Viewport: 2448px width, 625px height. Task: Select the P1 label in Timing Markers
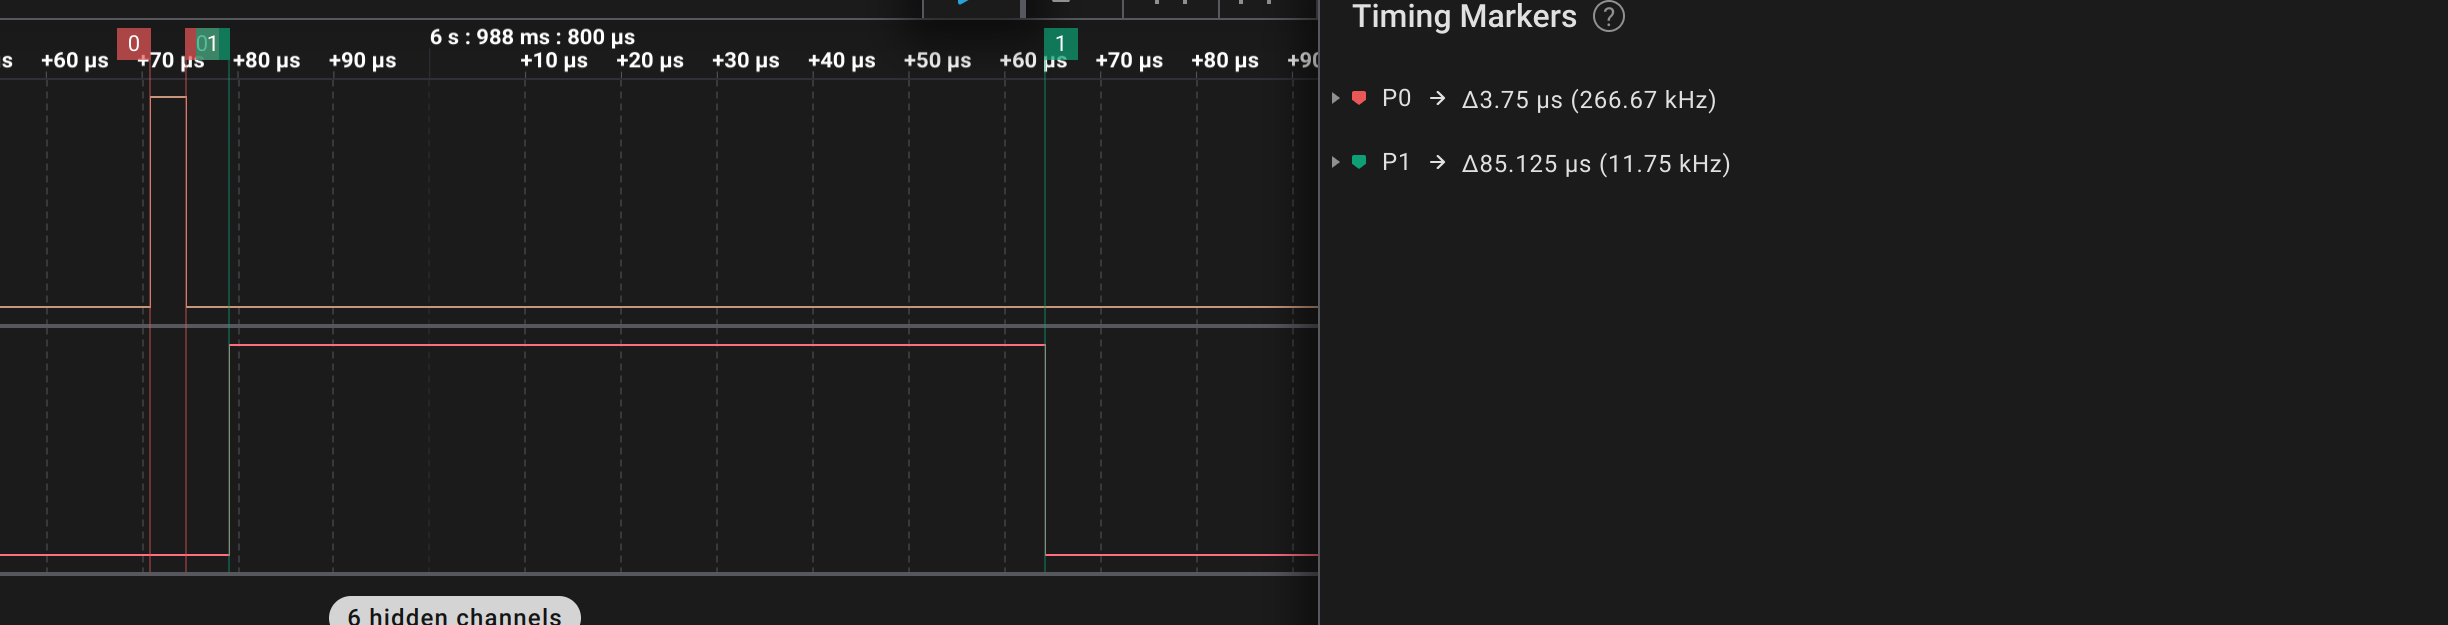(x=1396, y=162)
